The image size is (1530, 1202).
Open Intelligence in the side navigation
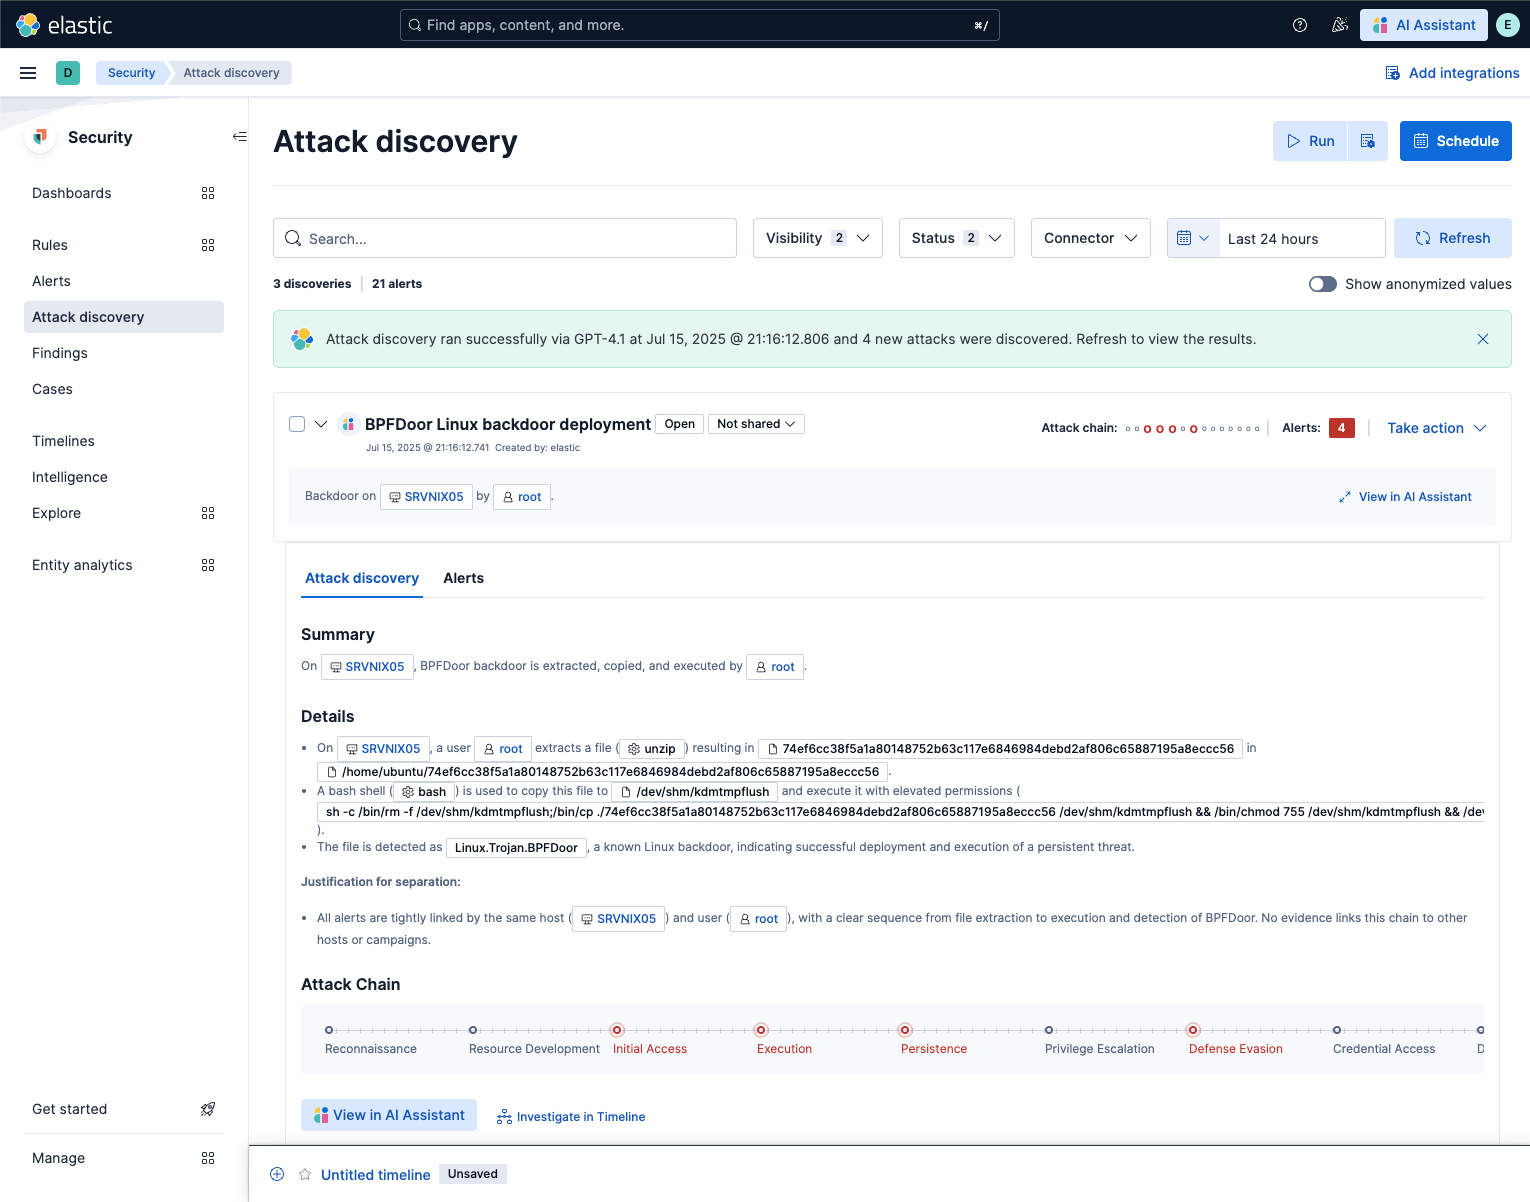[70, 477]
